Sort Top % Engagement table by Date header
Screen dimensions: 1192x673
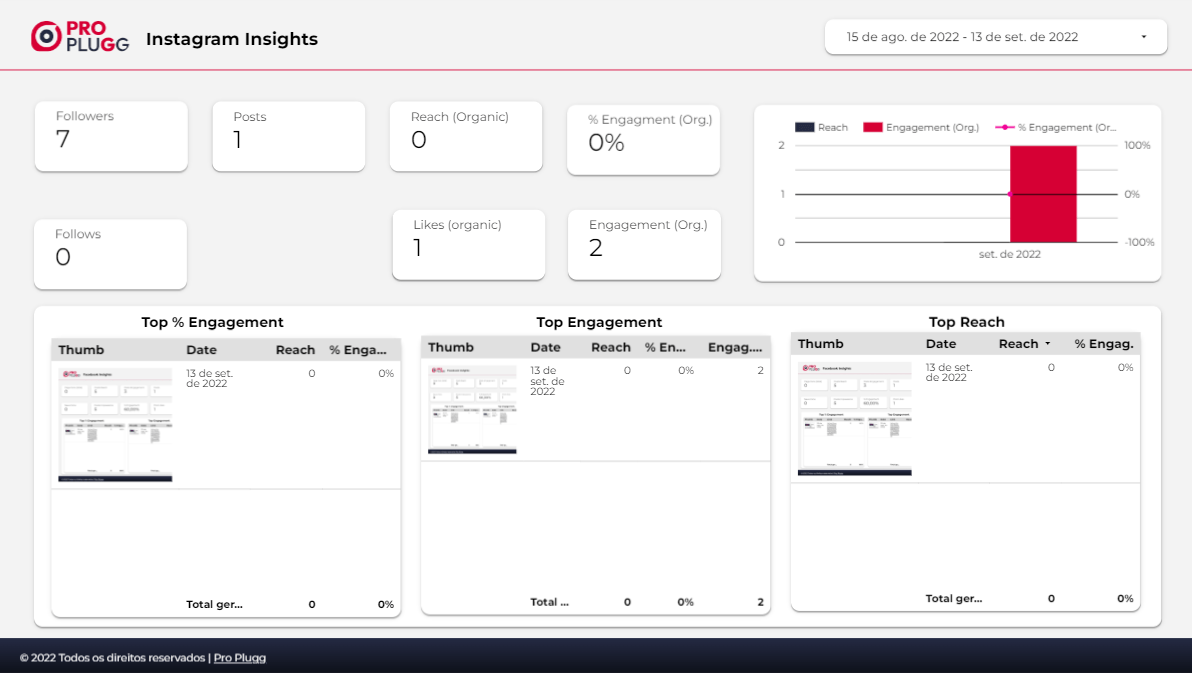click(x=201, y=350)
